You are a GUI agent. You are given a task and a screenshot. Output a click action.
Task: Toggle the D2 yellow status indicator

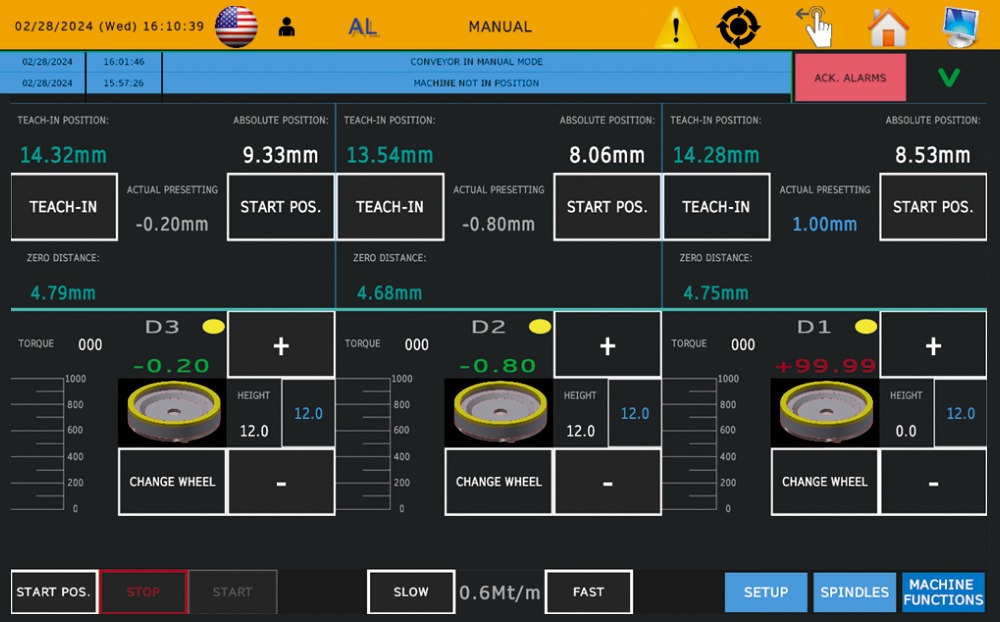tap(540, 327)
